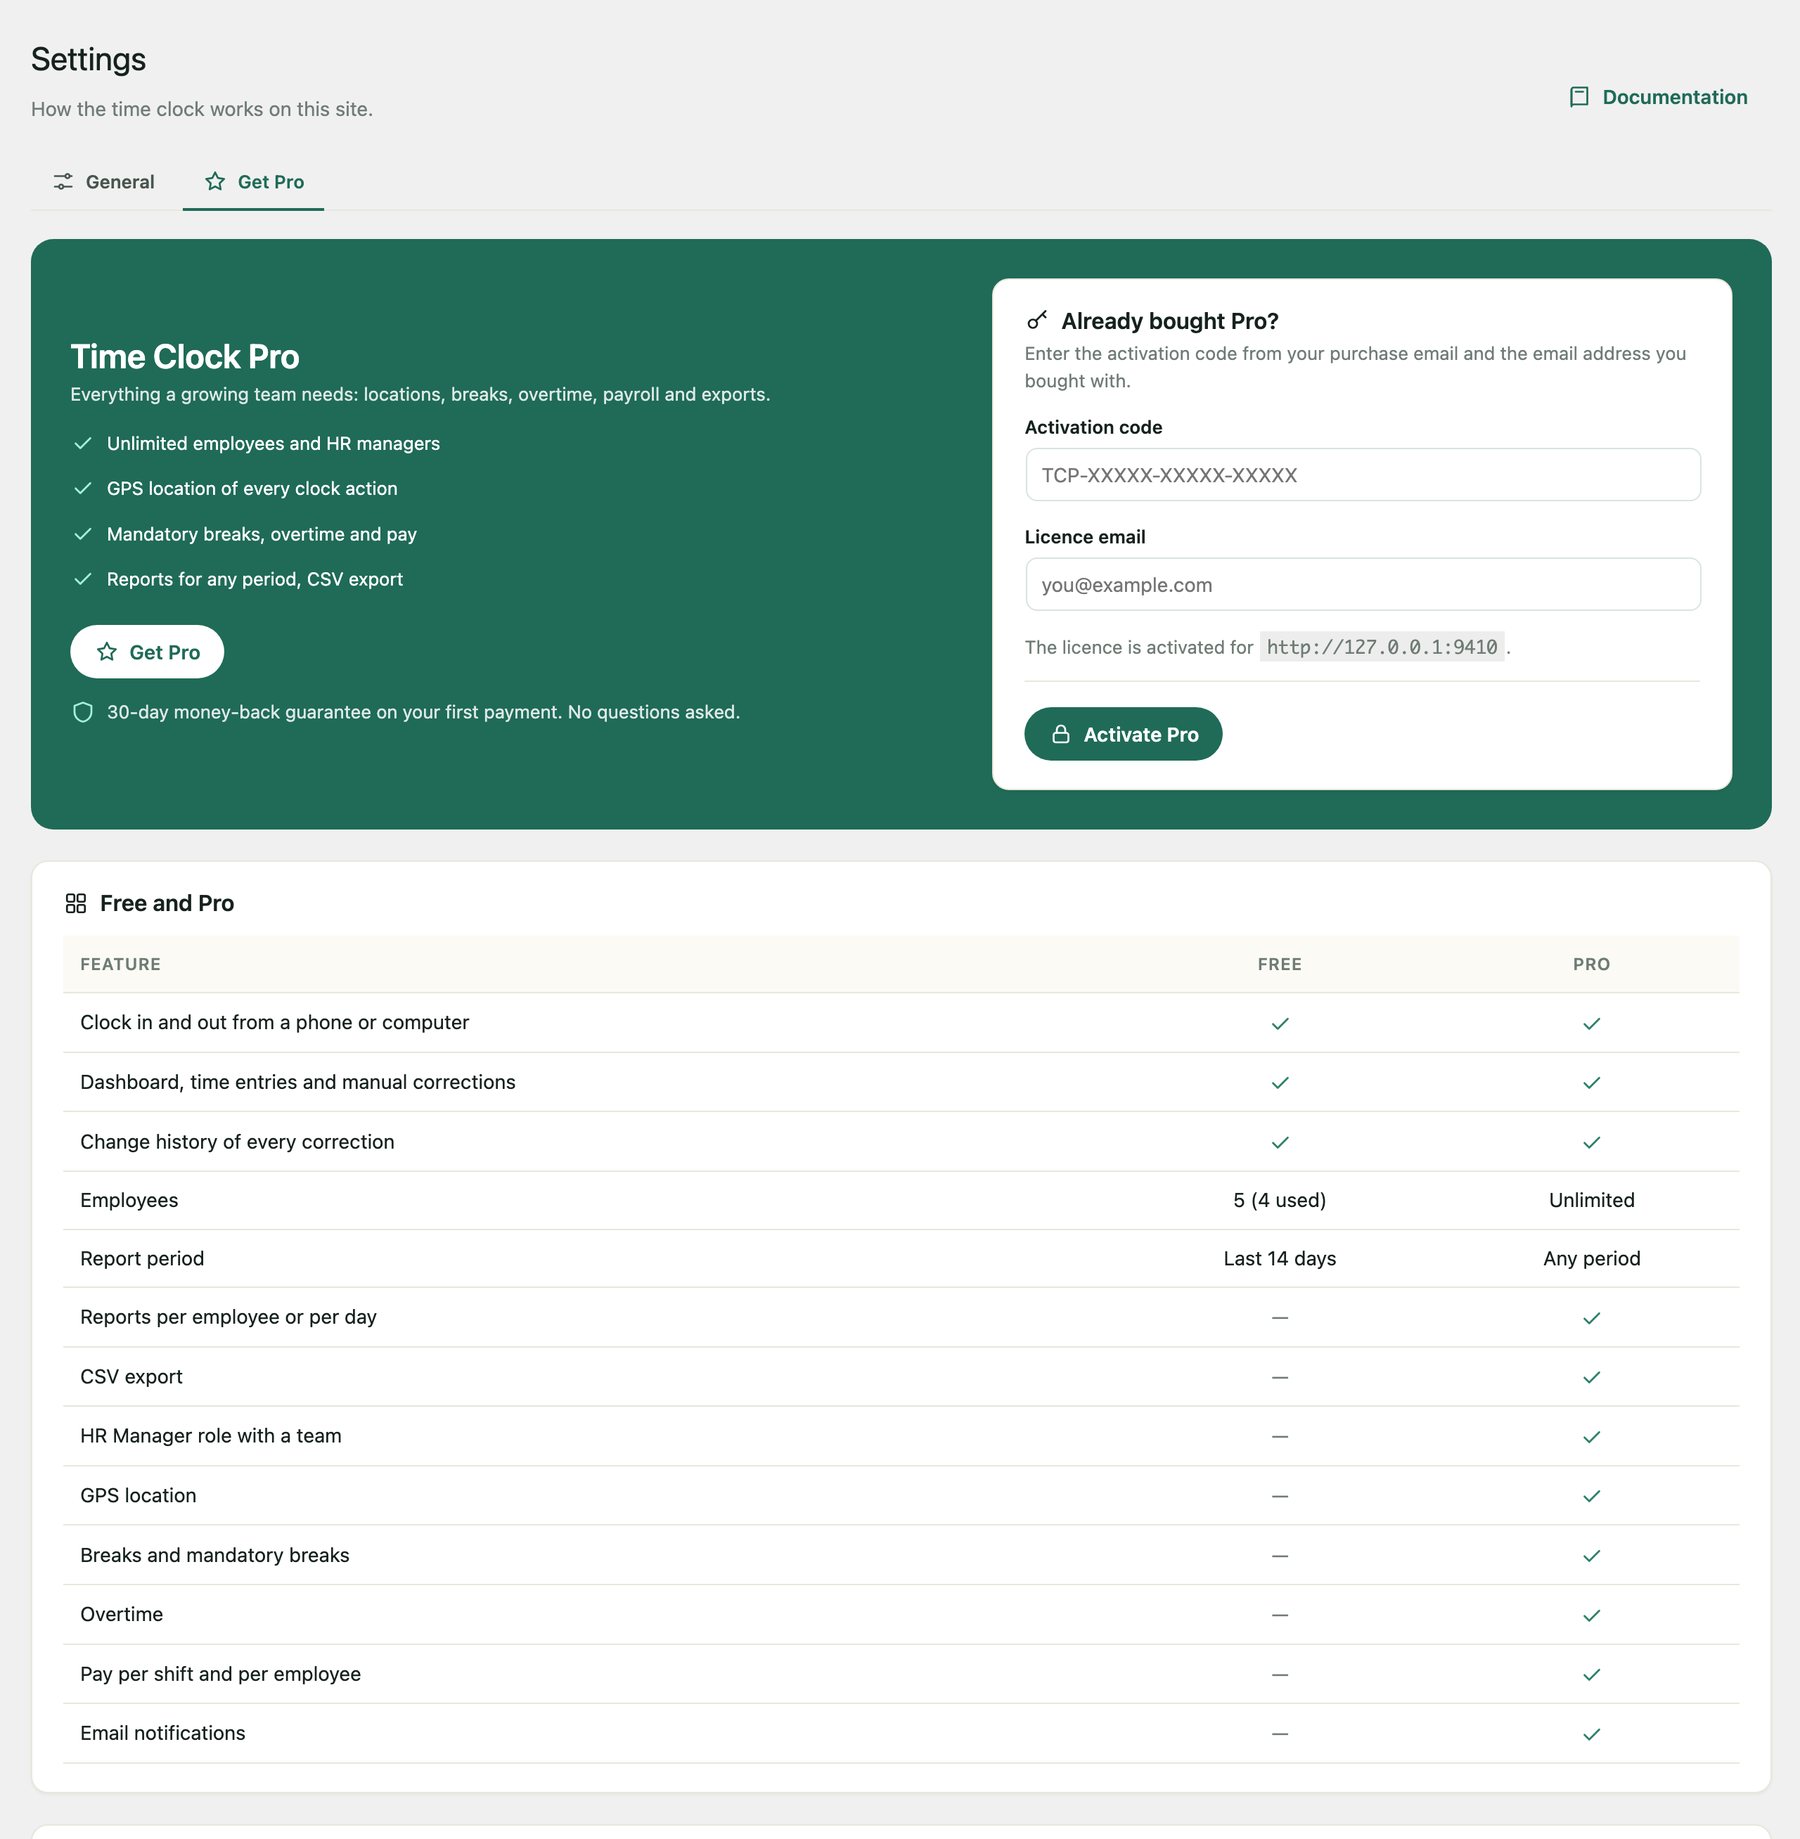
Task: Click the Settings page title
Action: pyautogui.click(x=88, y=59)
